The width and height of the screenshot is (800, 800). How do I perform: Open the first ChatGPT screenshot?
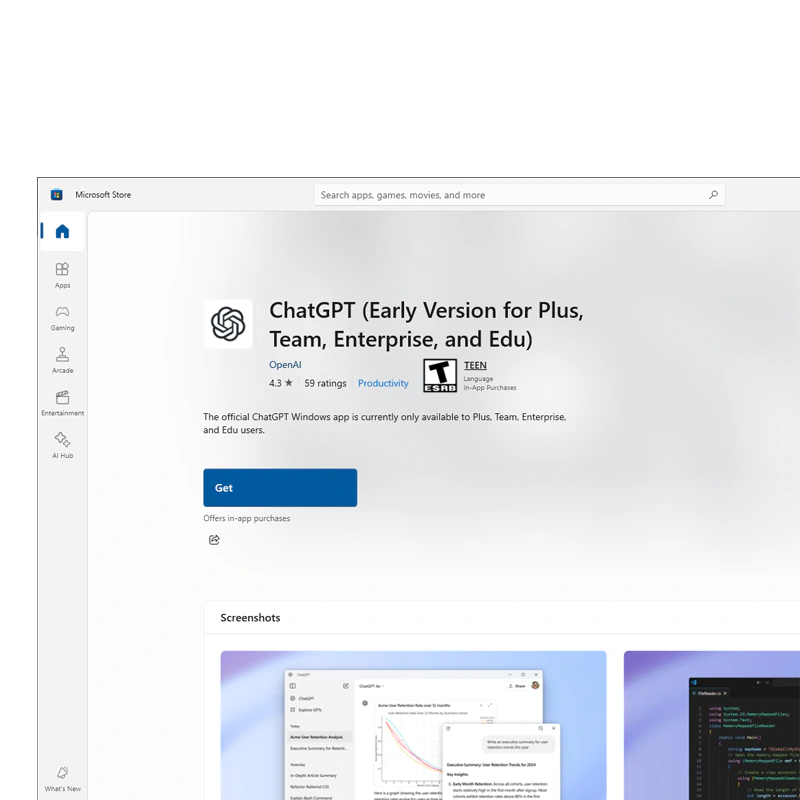pyautogui.click(x=415, y=725)
